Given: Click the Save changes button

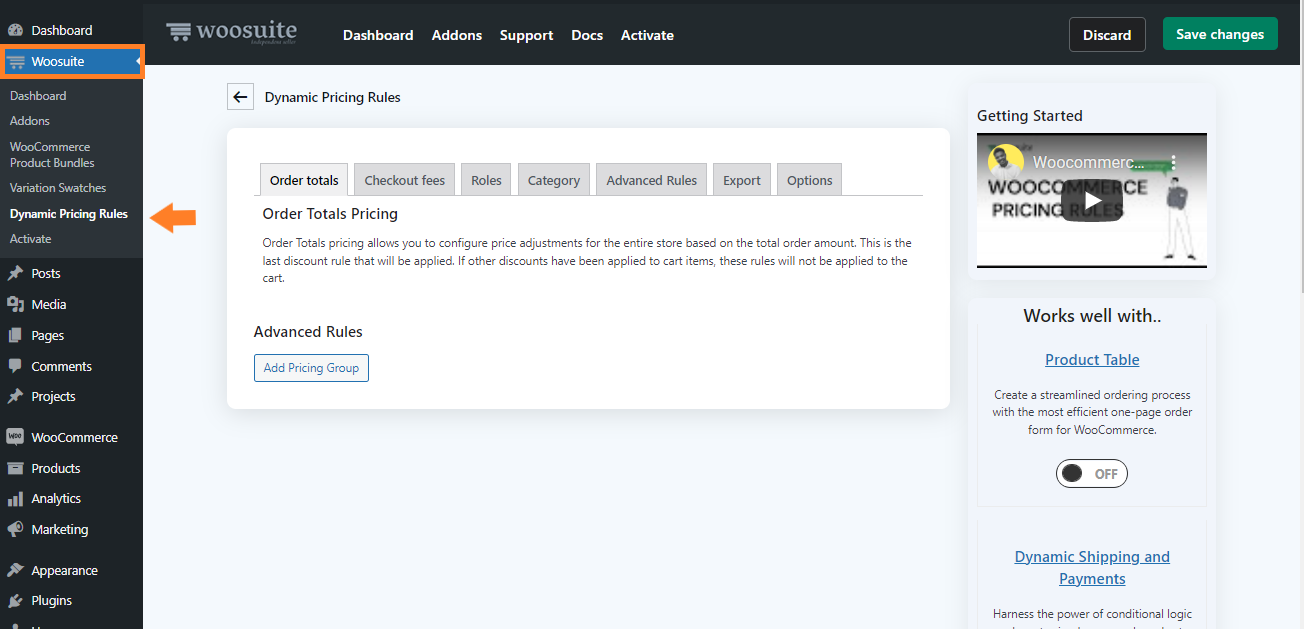Looking at the screenshot, I should tap(1220, 34).
